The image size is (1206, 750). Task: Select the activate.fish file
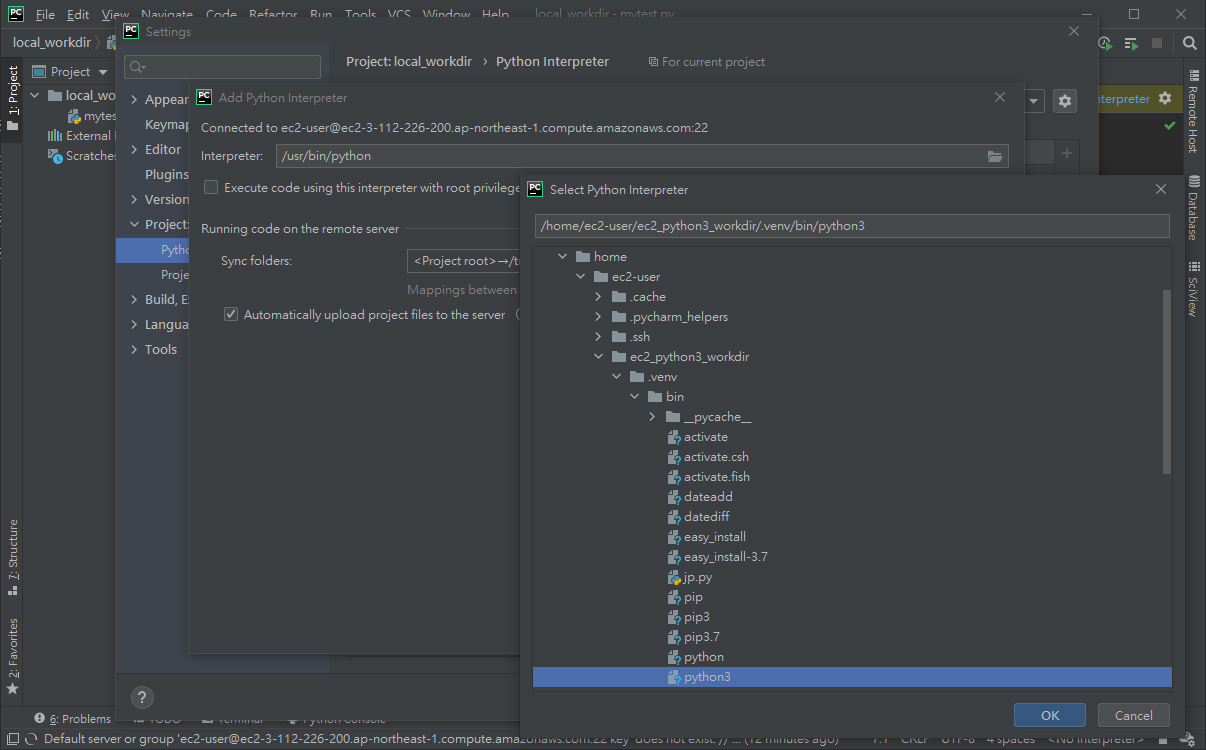tap(717, 477)
